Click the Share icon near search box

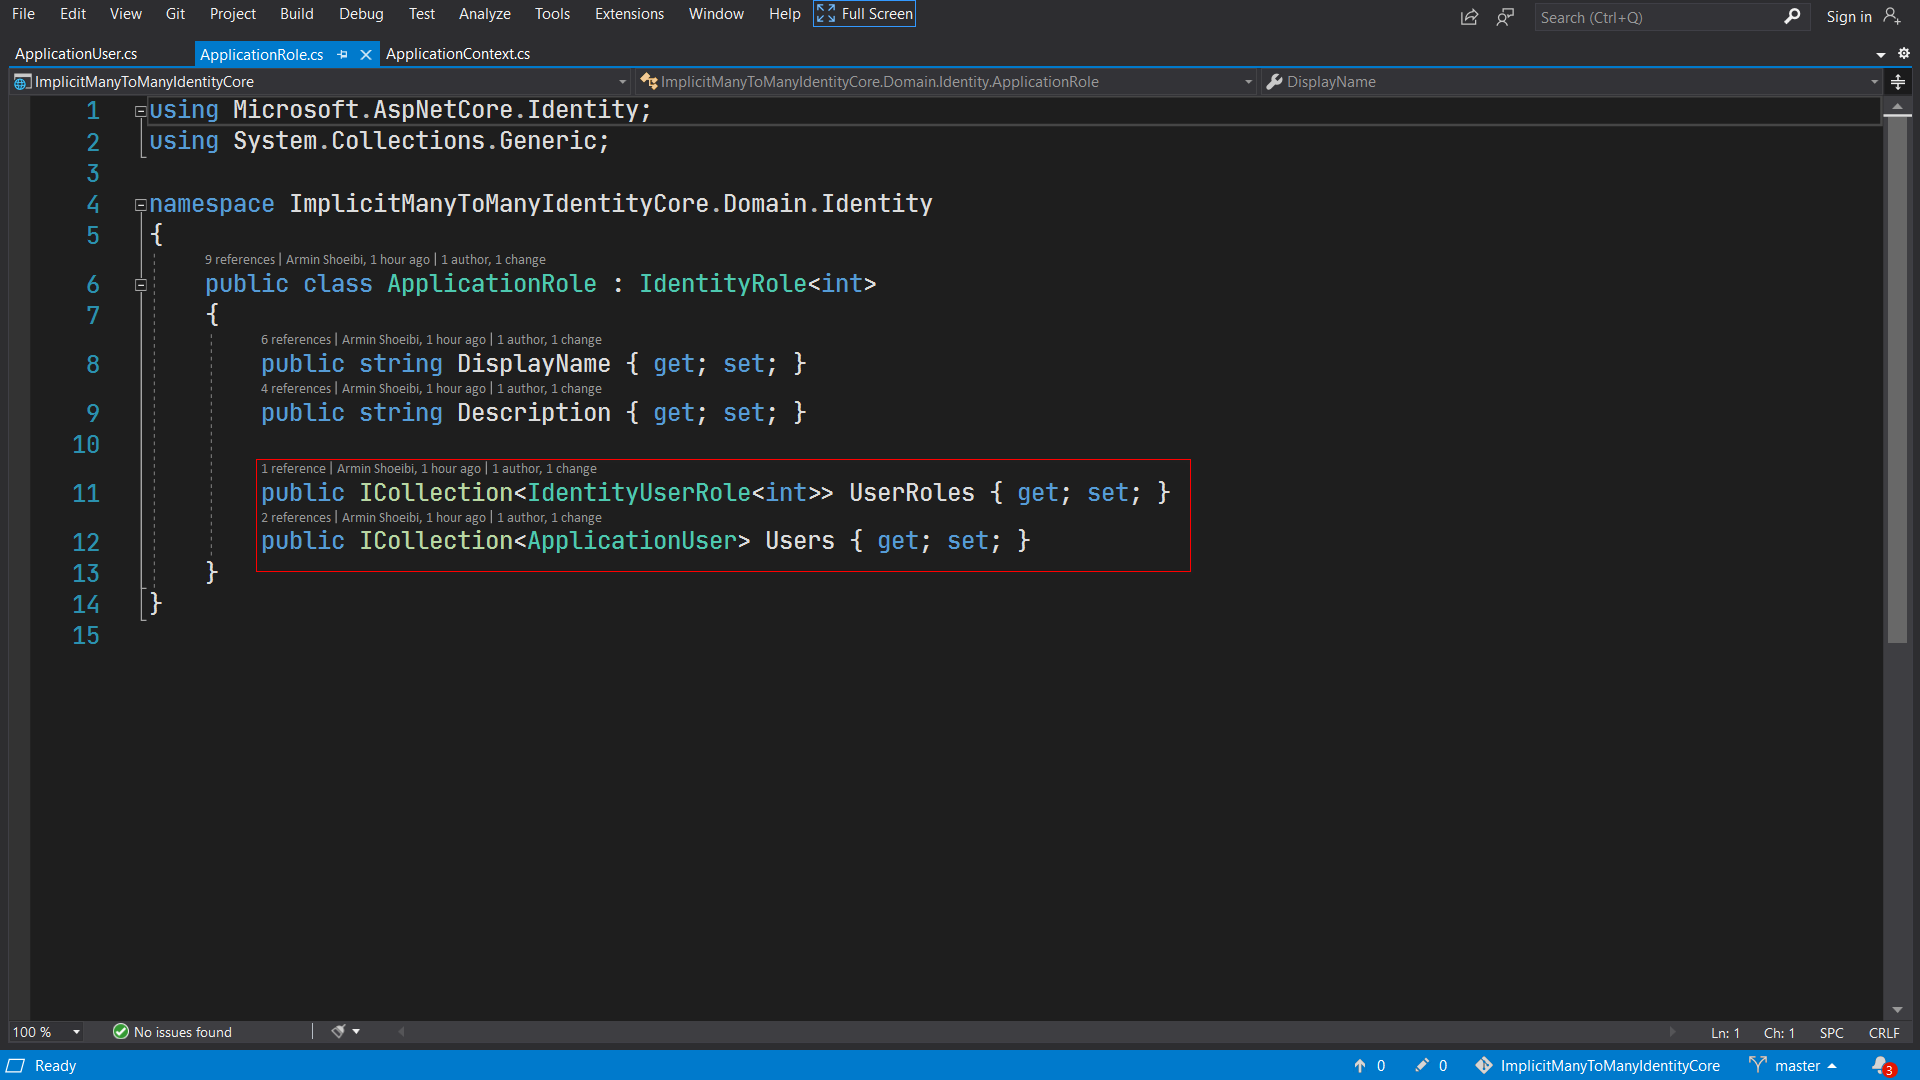(1468, 17)
